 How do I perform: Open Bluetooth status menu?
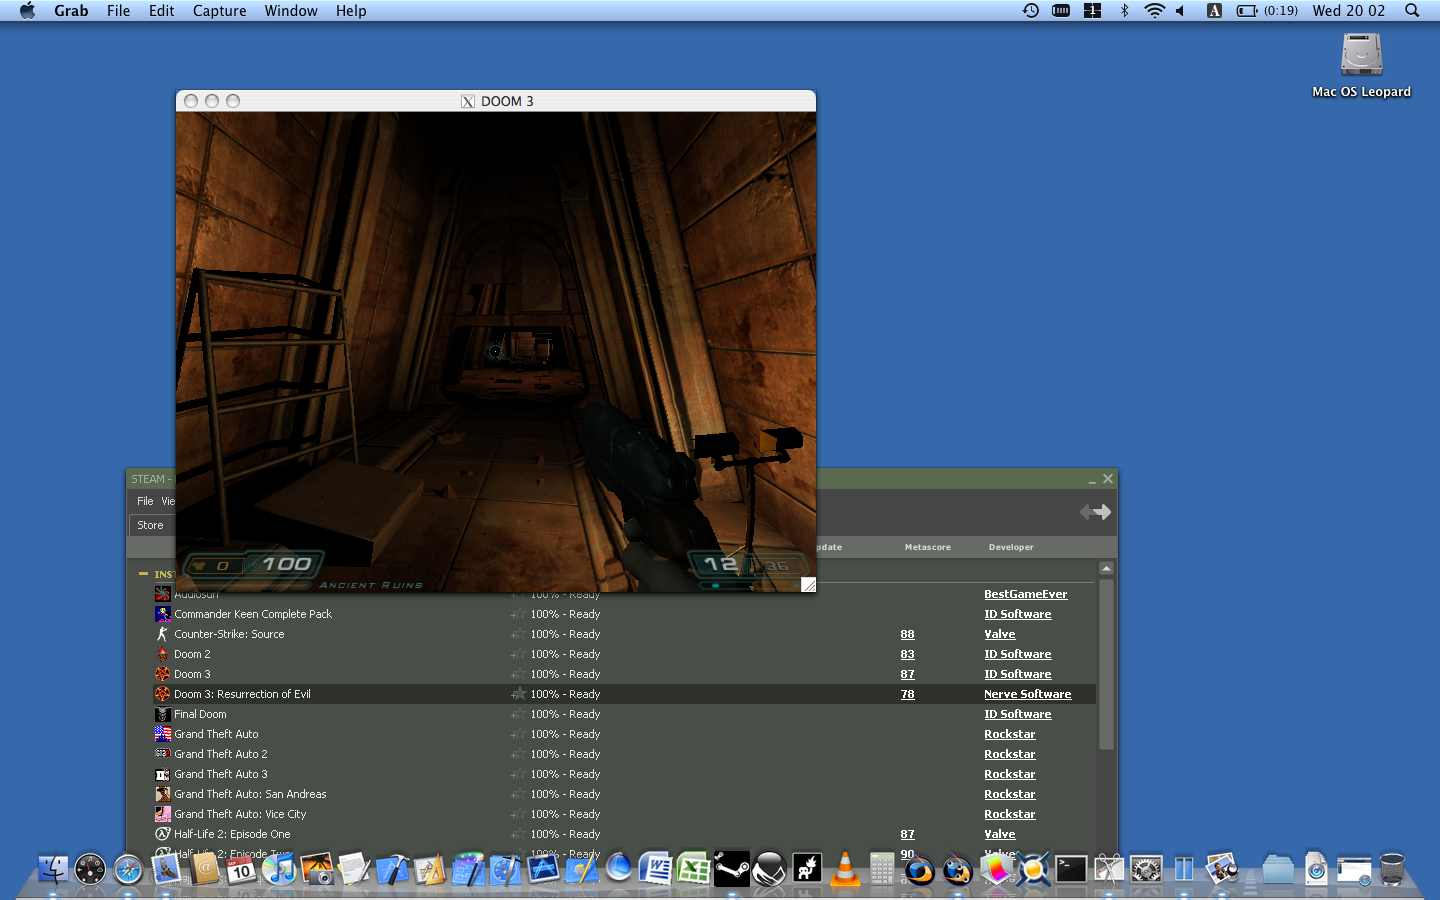(x=1124, y=10)
